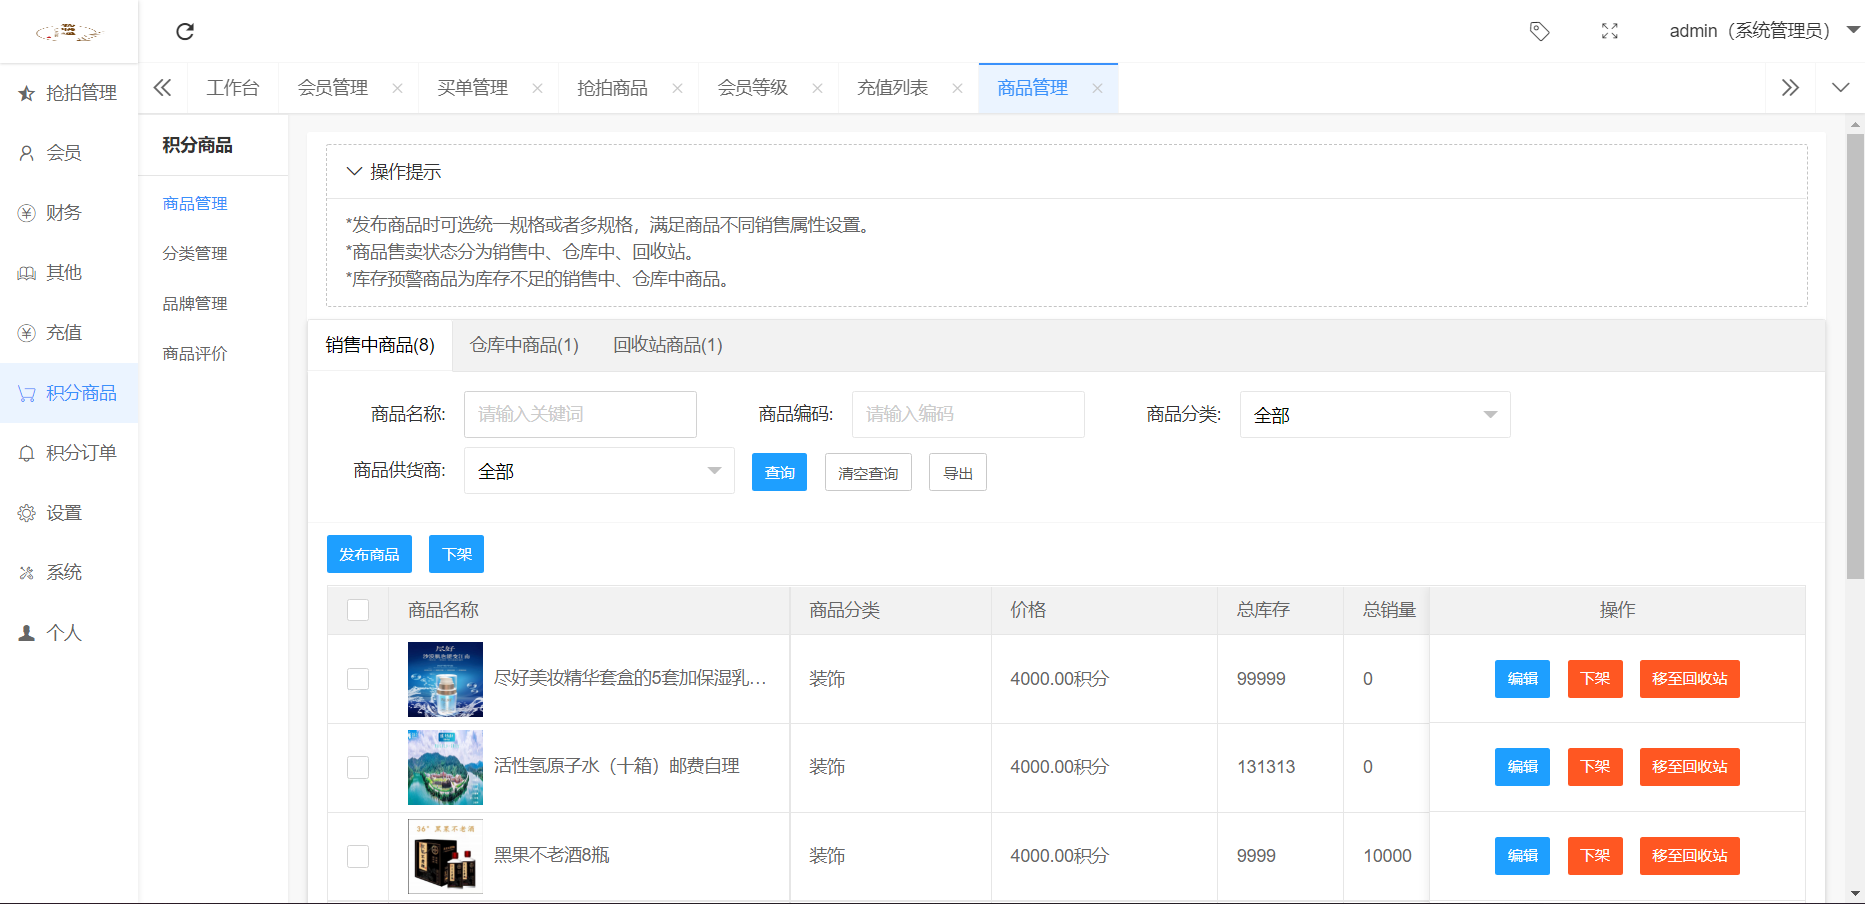This screenshot has height=904, width=1865.
Task: Switch to the 工作台 tab
Action: (x=233, y=88)
